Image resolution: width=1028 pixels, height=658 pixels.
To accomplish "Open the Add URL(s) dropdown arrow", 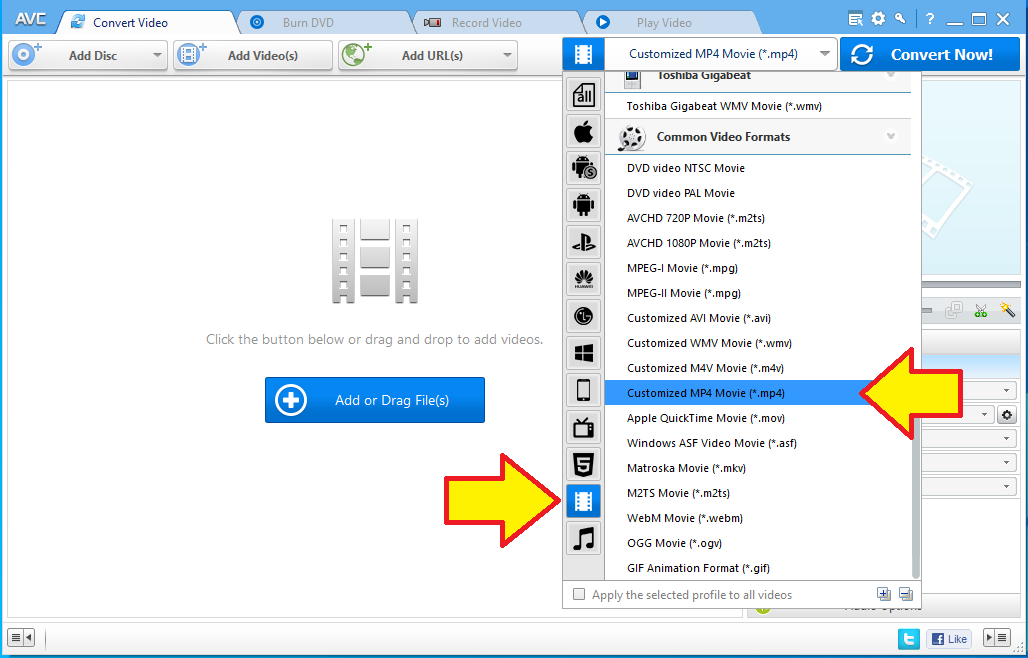I will point(507,55).
